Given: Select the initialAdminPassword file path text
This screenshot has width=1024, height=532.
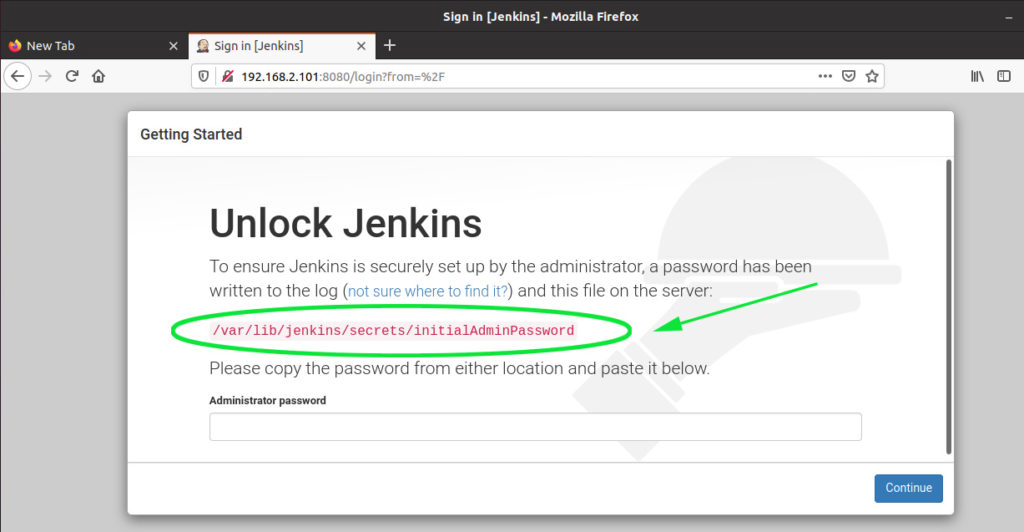Looking at the screenshot, I should click(393, 330).
